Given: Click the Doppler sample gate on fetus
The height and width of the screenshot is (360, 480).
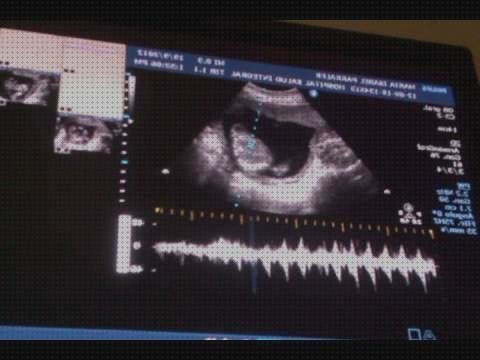Looking at the screenshot, I should pyautogui.click(x=252, y=143).
